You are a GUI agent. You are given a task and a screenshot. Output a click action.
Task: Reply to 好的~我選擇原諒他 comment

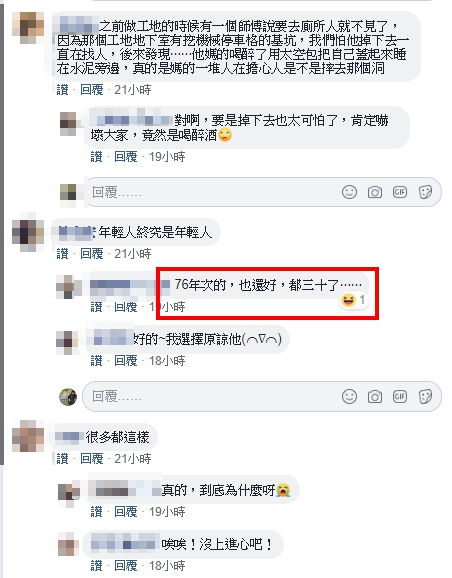pos(126,361)
